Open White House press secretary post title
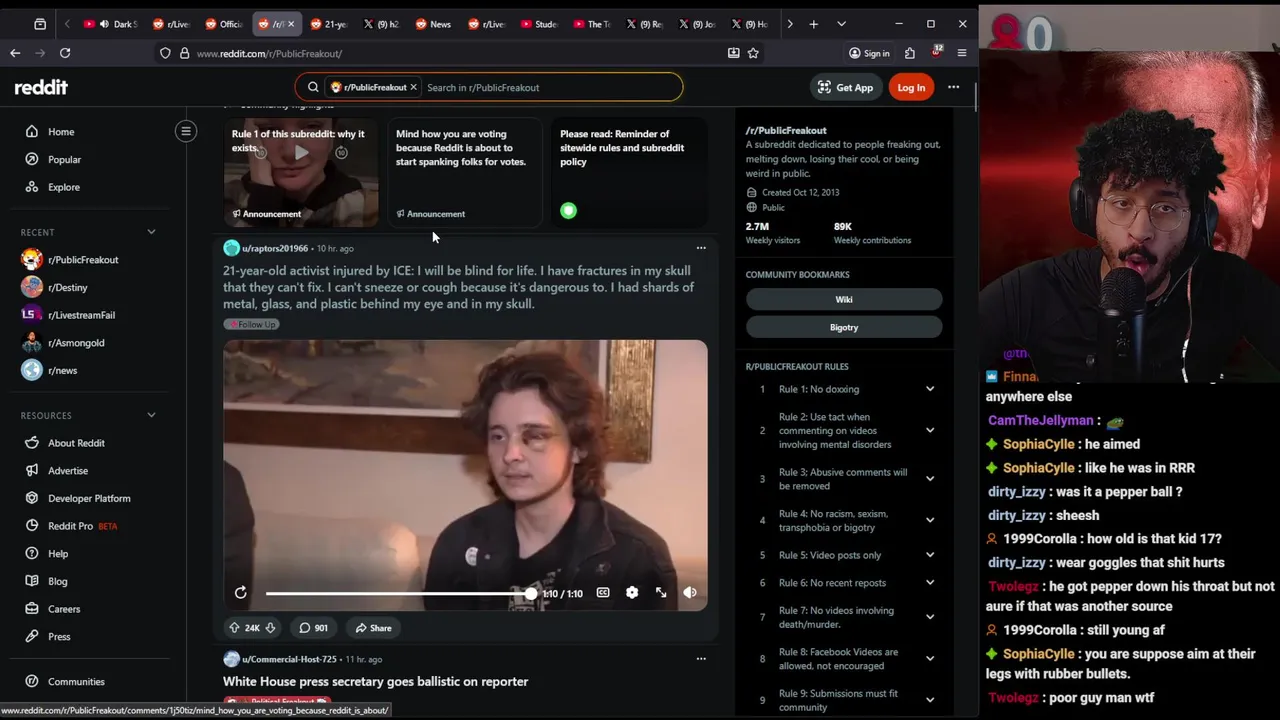This screenshot has width=1280, height=720. 375,682
